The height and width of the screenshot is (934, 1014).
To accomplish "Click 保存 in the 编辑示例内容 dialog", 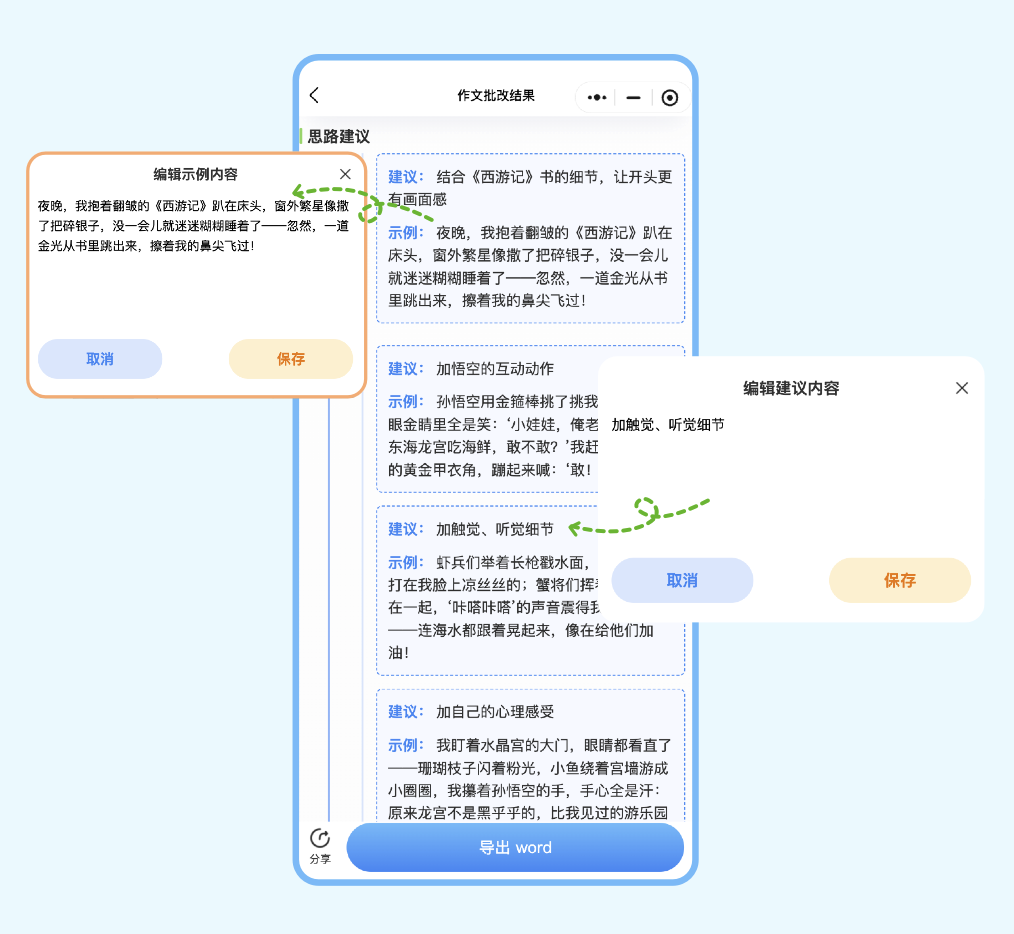I will 291,359.
